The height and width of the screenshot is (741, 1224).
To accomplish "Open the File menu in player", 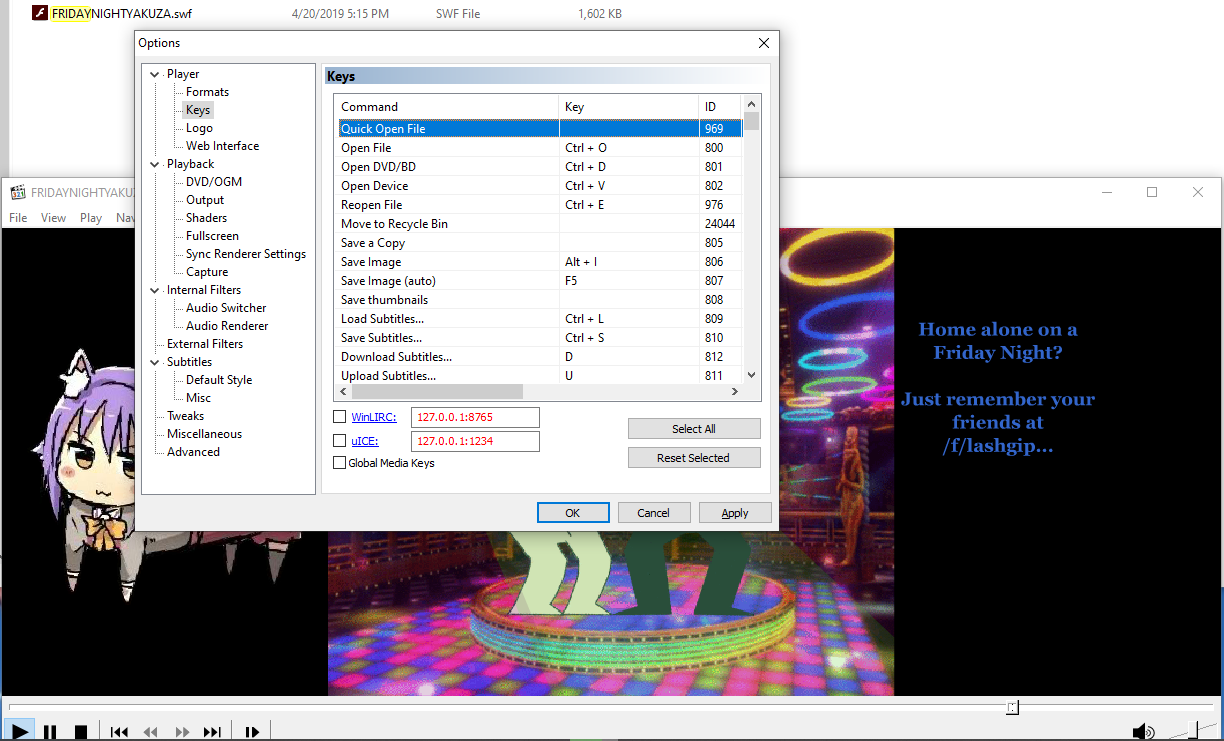I will (x=19, y=218).
